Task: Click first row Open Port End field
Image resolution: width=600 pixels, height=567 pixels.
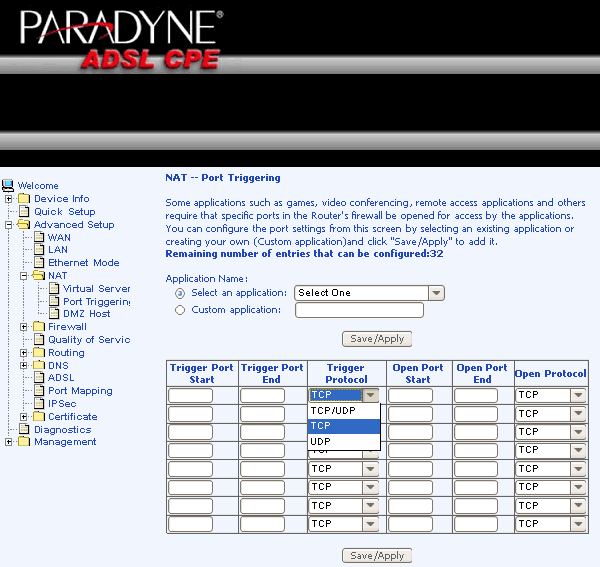Action: 476,395
